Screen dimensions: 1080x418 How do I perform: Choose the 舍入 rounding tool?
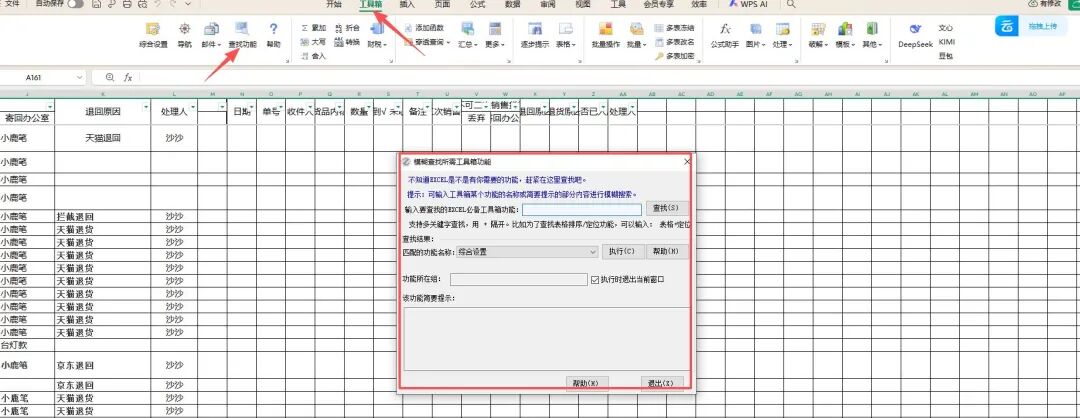pos(314,56)
